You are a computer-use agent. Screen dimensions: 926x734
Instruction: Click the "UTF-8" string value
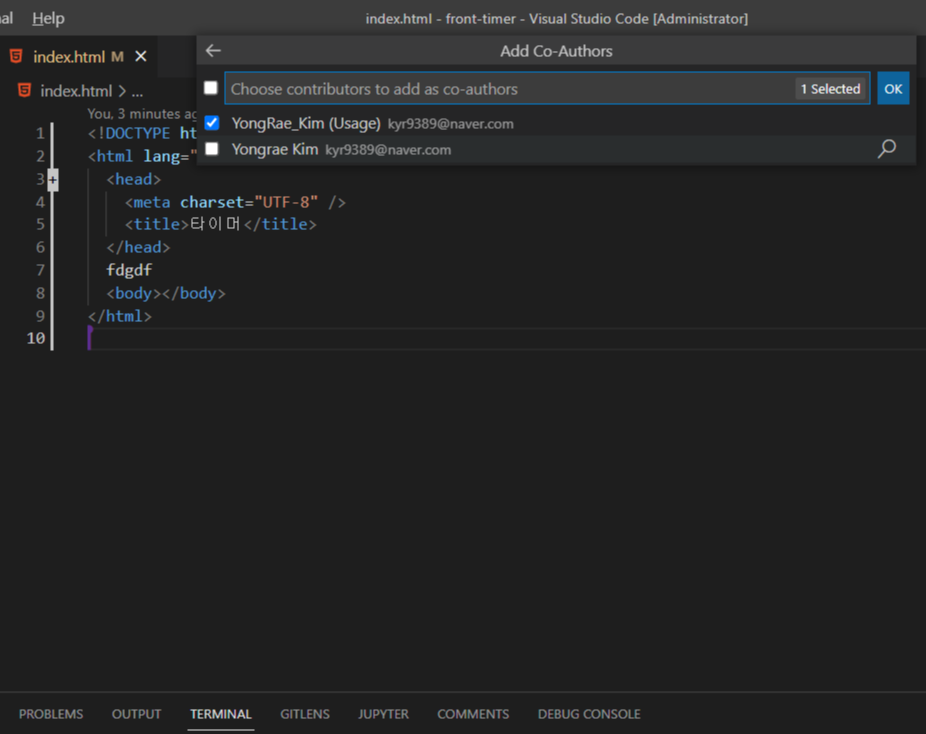point(286,202)
